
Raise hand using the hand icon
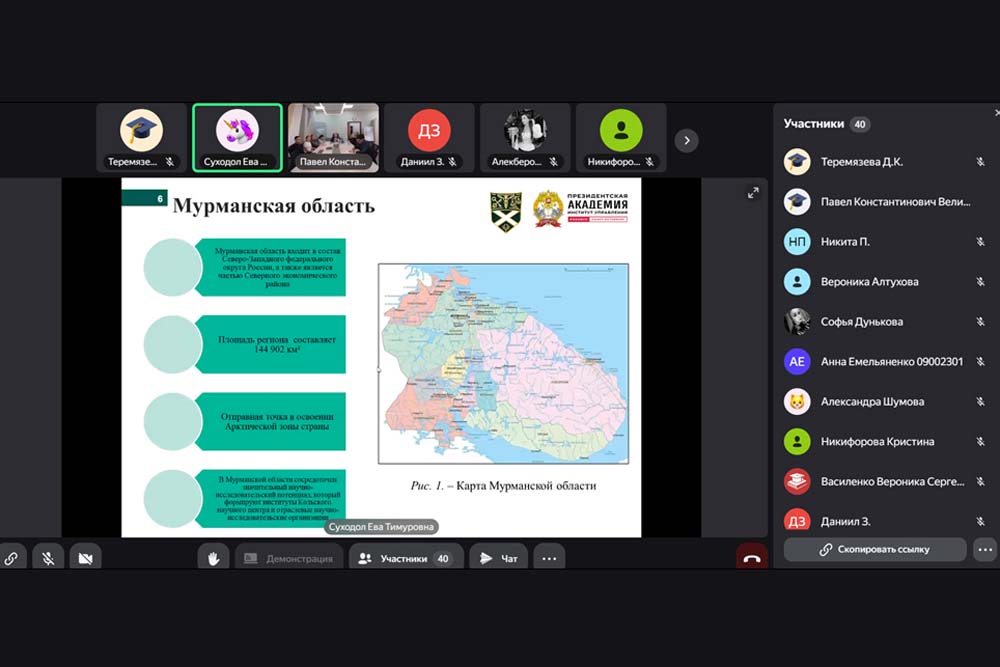(213, 558)
